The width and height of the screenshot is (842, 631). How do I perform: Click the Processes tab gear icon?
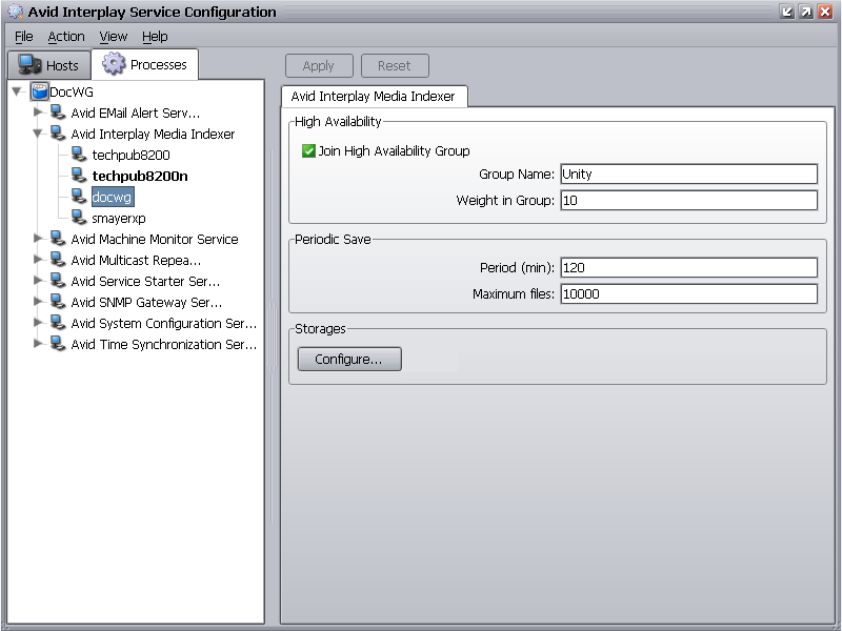pos(114,63)
